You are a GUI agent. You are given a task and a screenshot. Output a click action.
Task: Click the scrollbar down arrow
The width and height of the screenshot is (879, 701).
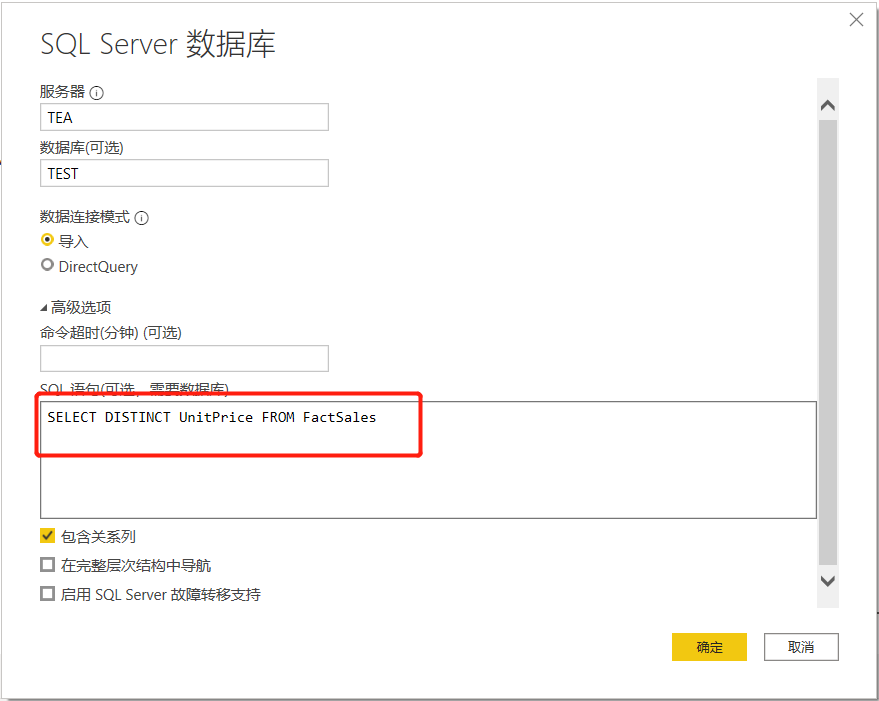click(827, 581)
